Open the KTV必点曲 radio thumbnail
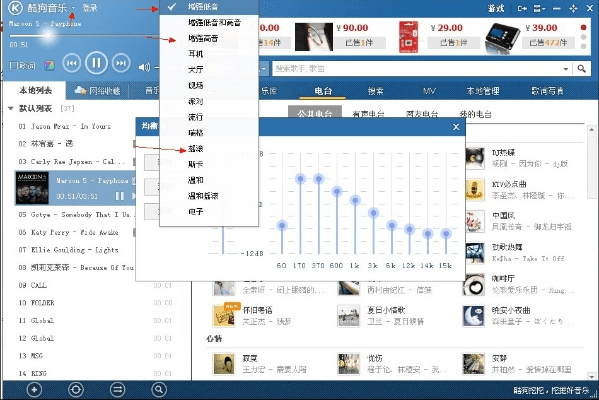The image size is (599, 400). 475,189
